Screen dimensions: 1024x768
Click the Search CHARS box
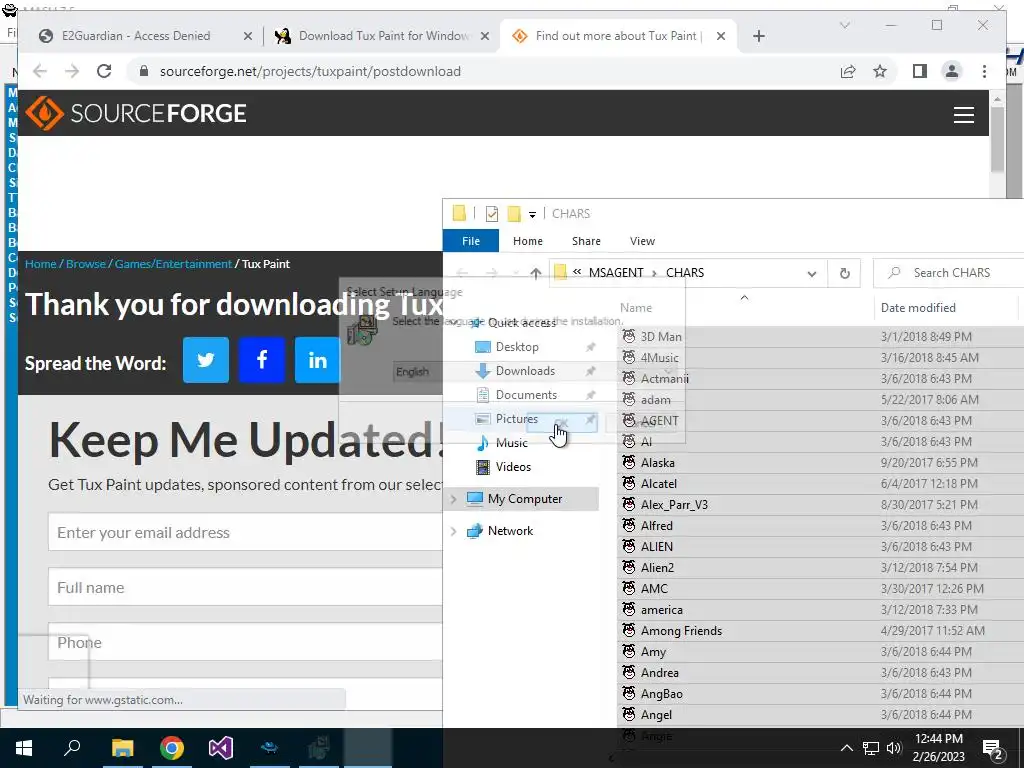pos(948,273)
